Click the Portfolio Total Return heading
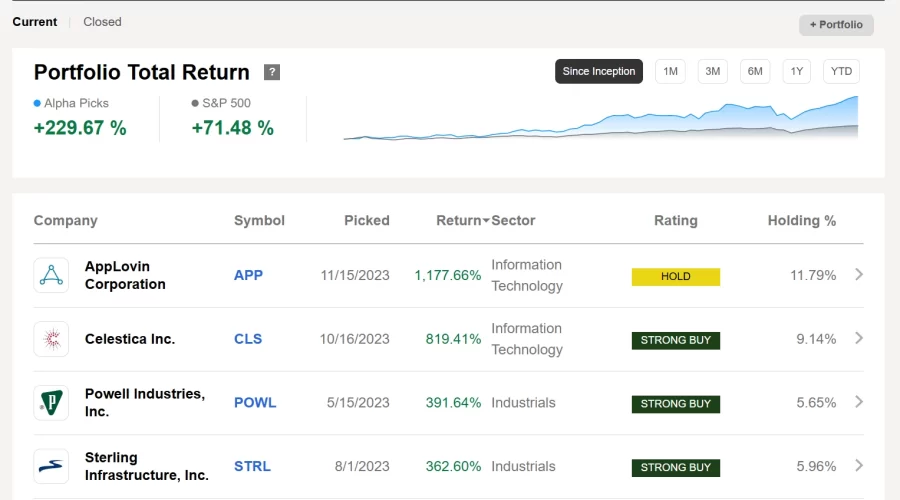The height and width of the screenshot is (500, 900). point(142,72)
